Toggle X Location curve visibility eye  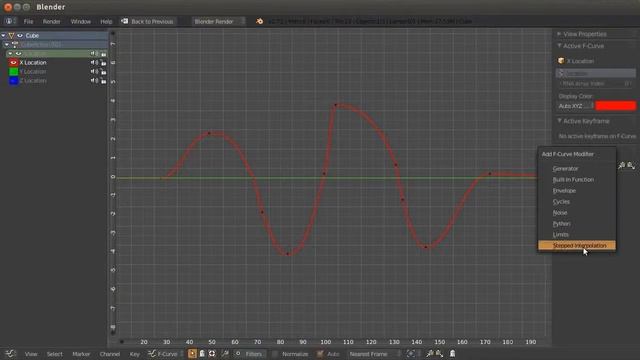[13, 62]
